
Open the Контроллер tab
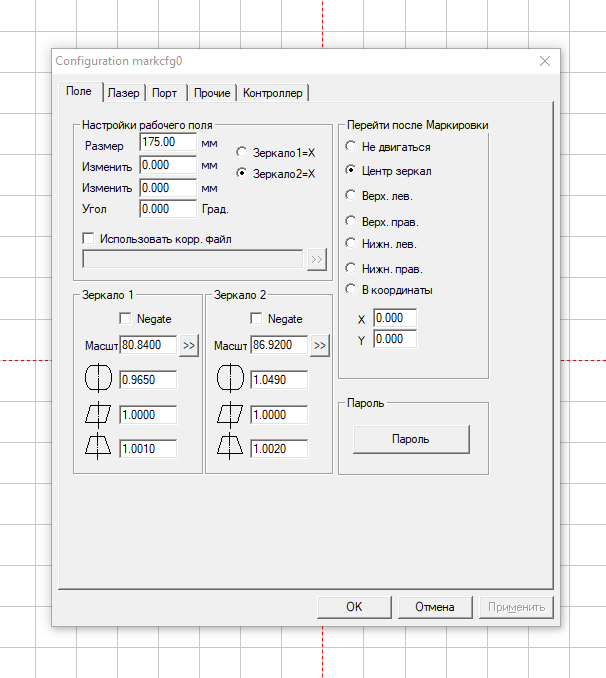[273, 93]
